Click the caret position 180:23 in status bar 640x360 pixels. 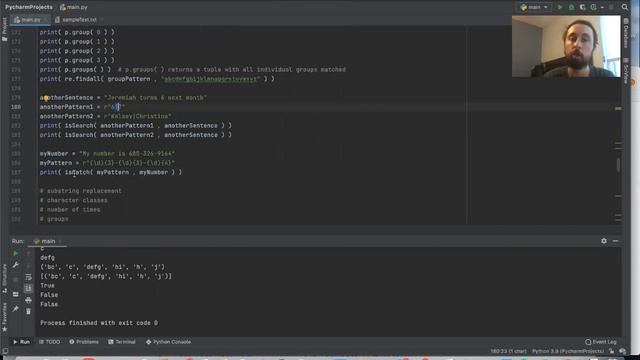tap(508, 351)
